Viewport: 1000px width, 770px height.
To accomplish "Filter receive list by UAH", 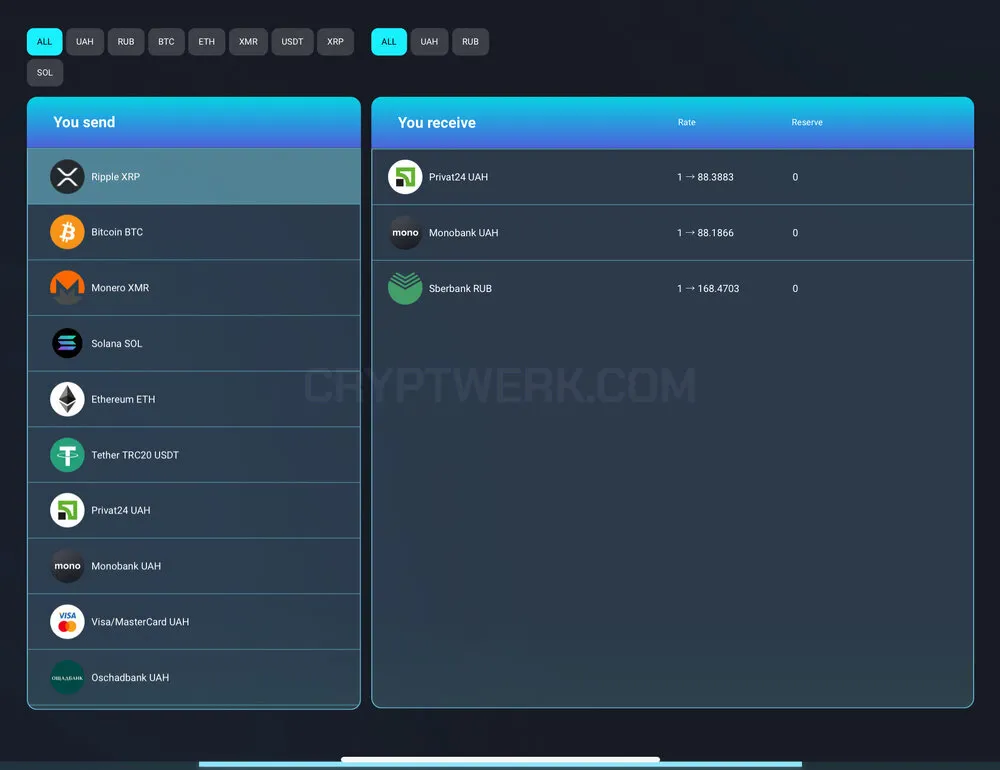I will (x=429, y=41).
